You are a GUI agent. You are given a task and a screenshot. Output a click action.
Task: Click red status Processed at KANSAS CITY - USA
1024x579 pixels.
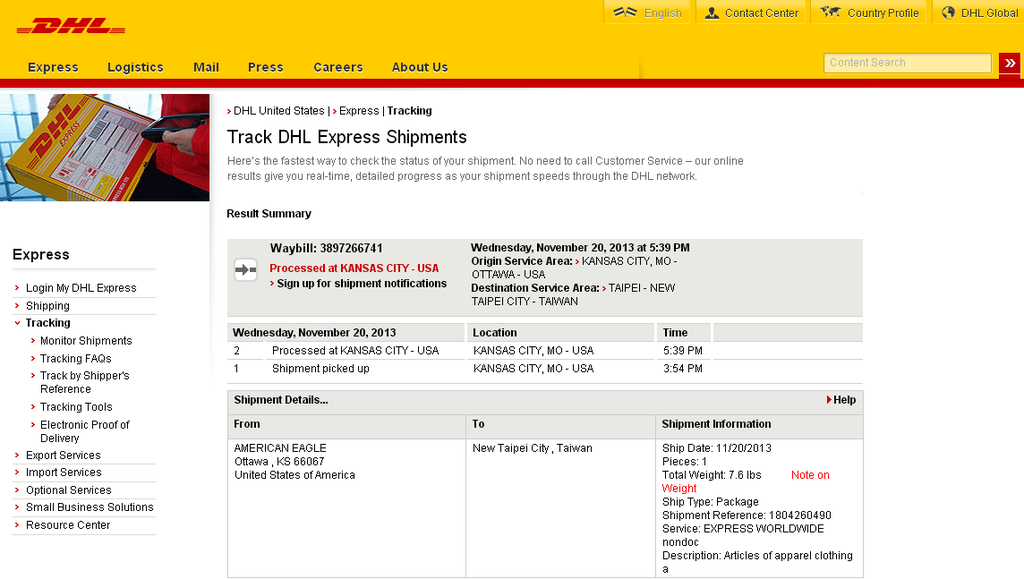(354, 268)
